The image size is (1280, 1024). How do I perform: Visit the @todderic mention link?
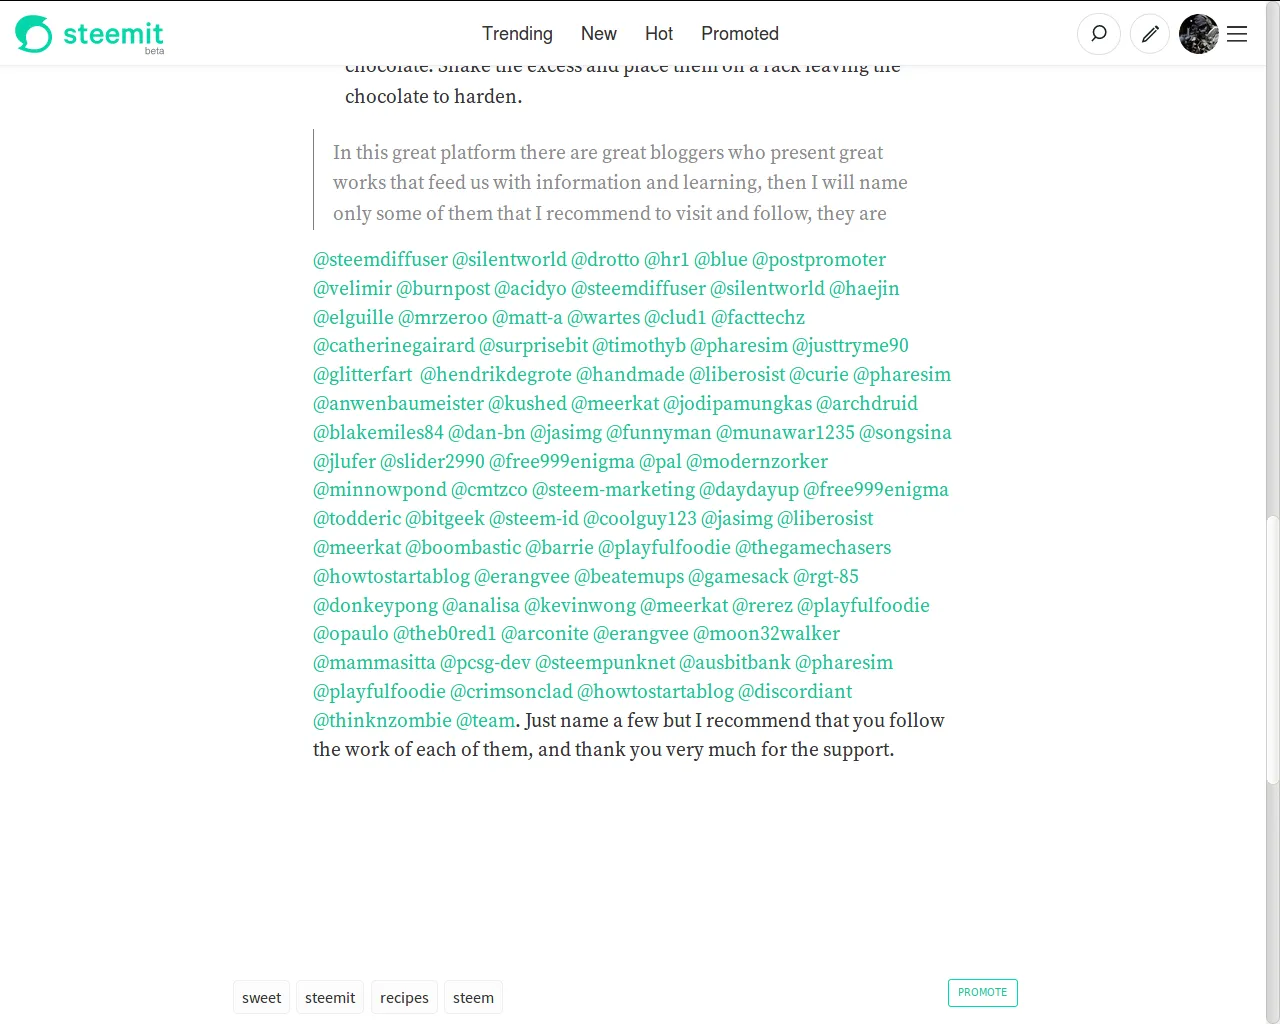tap(357, 519)
